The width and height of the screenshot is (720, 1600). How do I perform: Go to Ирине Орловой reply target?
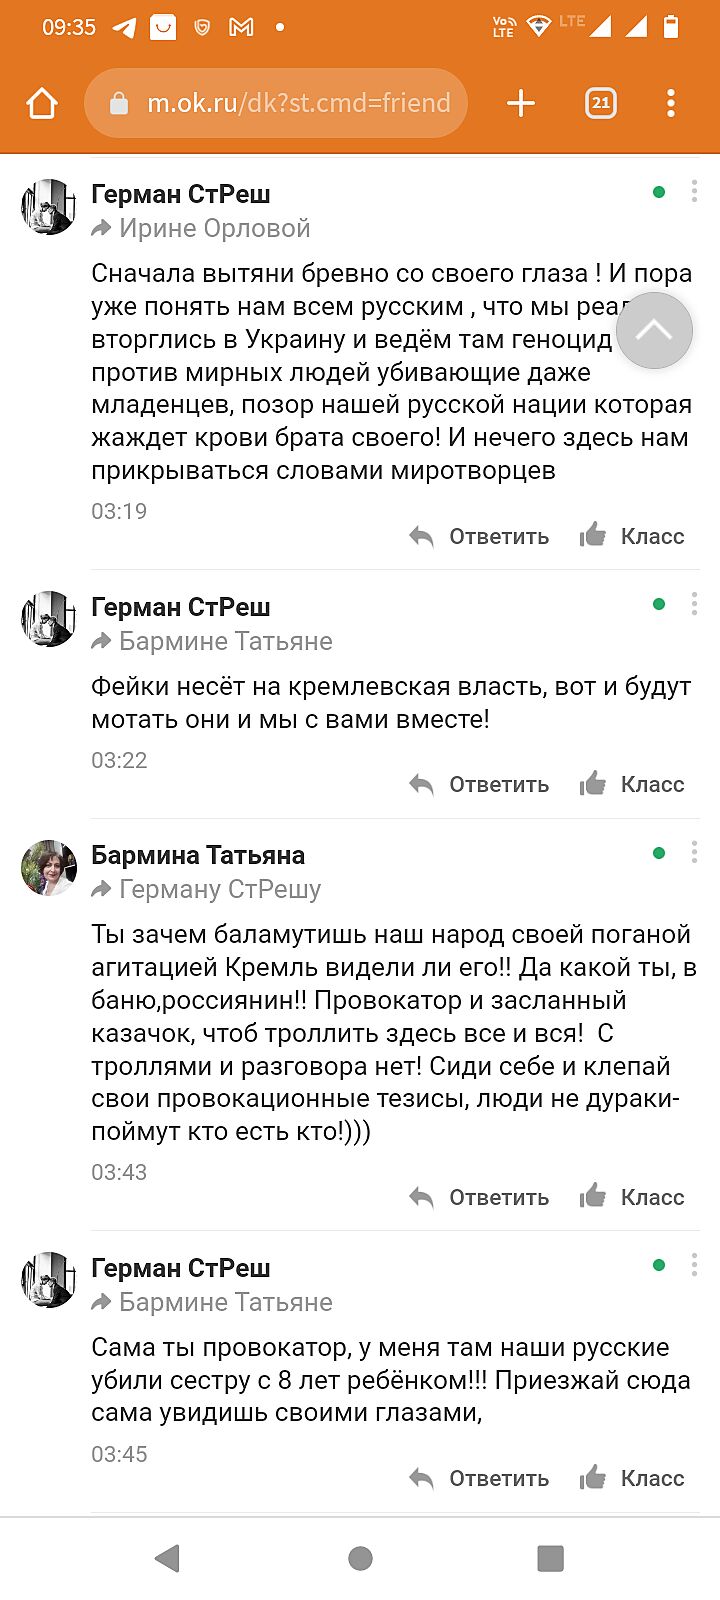tap(214, 229)
